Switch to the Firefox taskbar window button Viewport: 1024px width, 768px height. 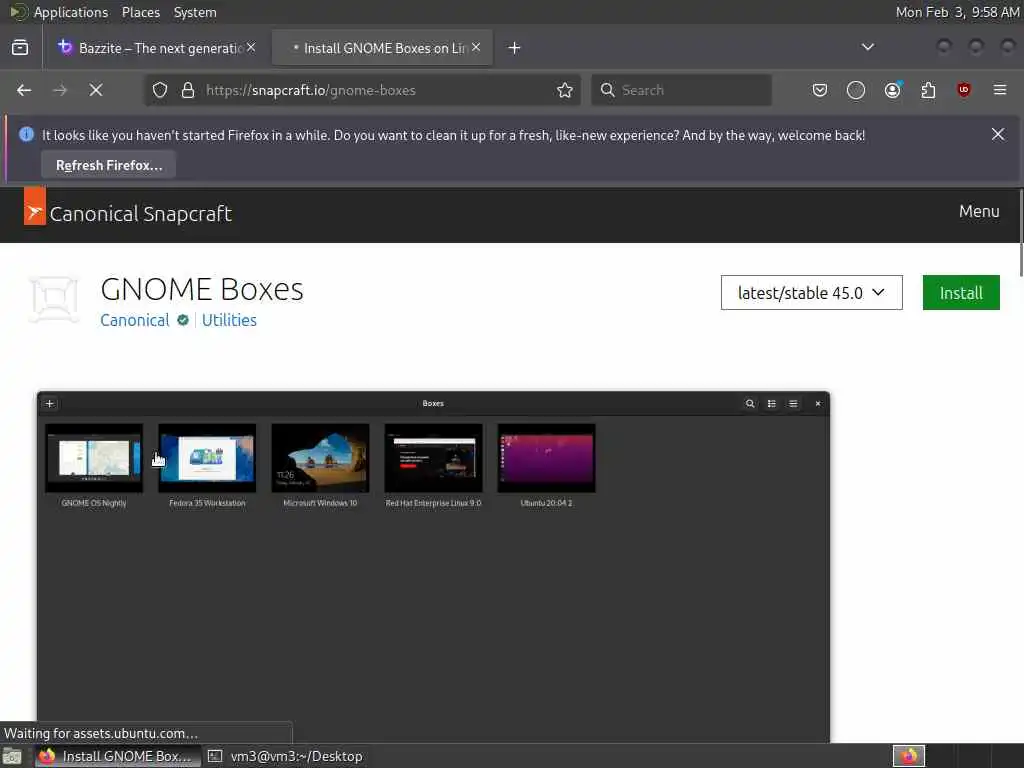[118, 756]
